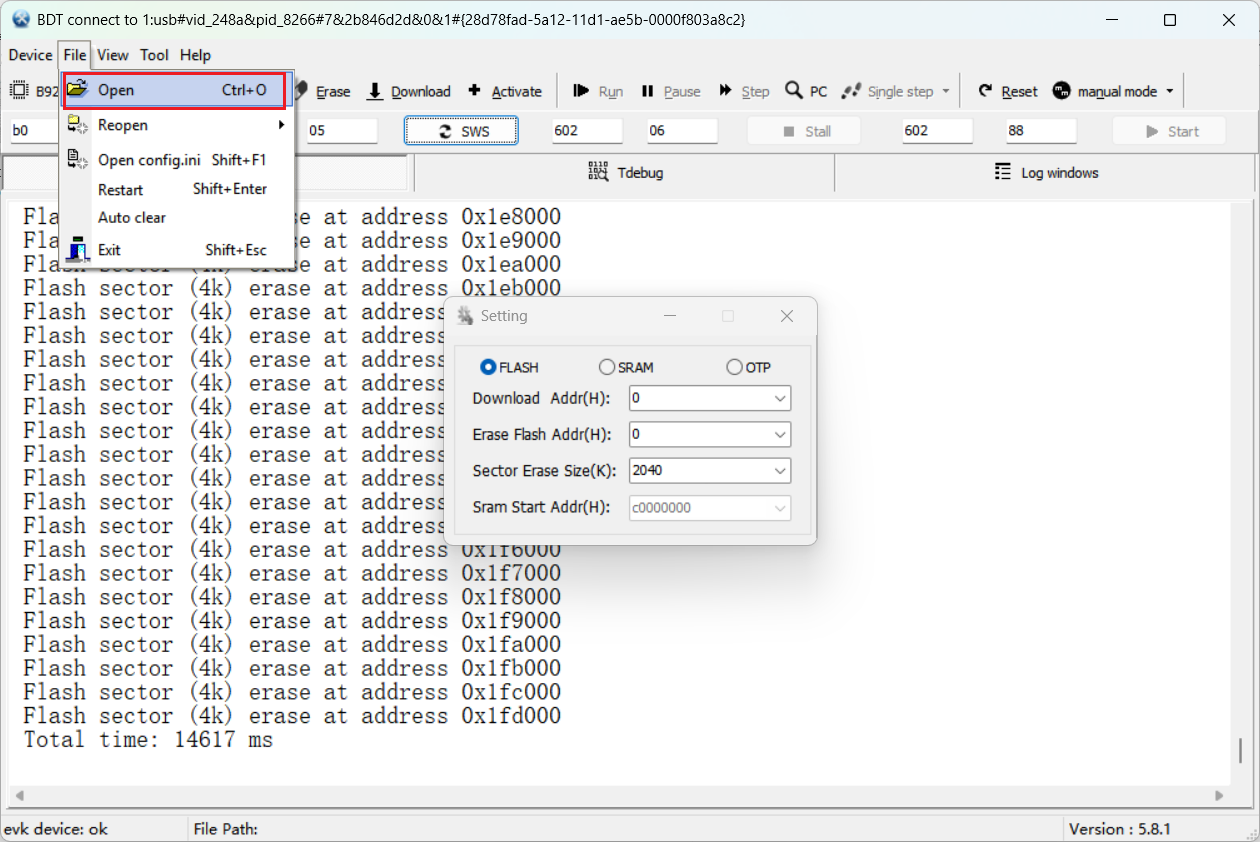Click the vertical scrollbar thumb
Viewport: 1260px width, 842px height.
pyautogui.click(x=1241, y=751)
